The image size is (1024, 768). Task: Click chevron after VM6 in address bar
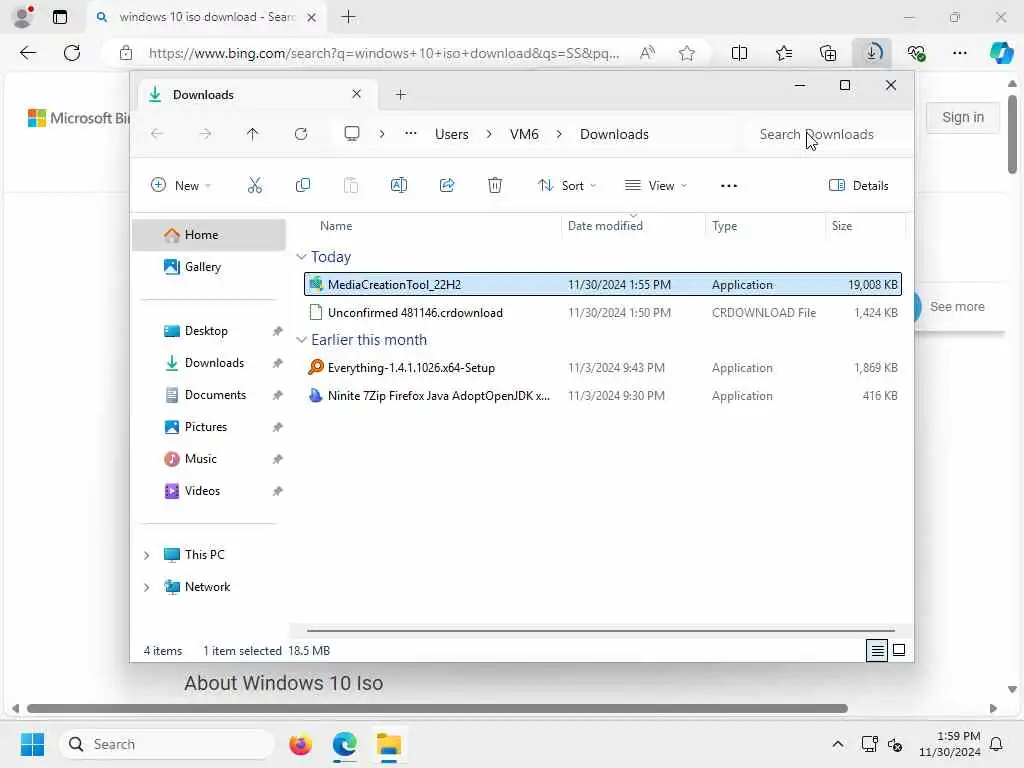559,134
